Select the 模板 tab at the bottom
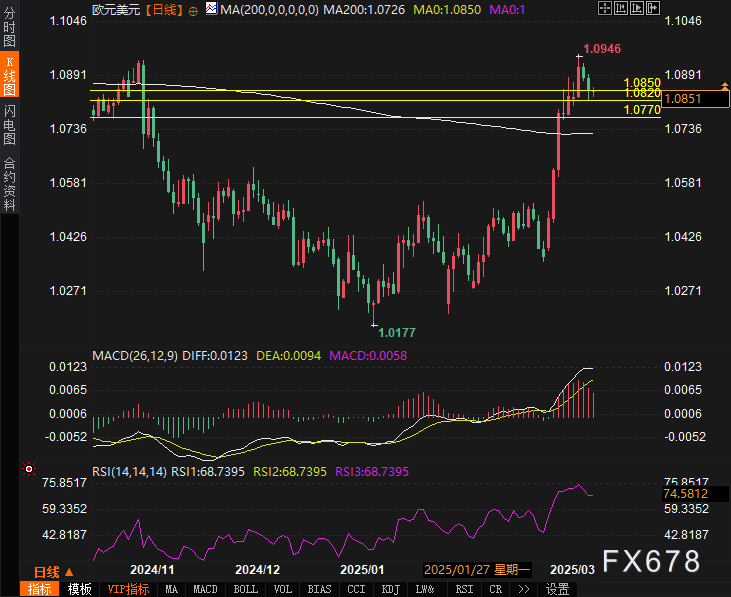Viewport: 731px width, 597px height. pos(79,589)
